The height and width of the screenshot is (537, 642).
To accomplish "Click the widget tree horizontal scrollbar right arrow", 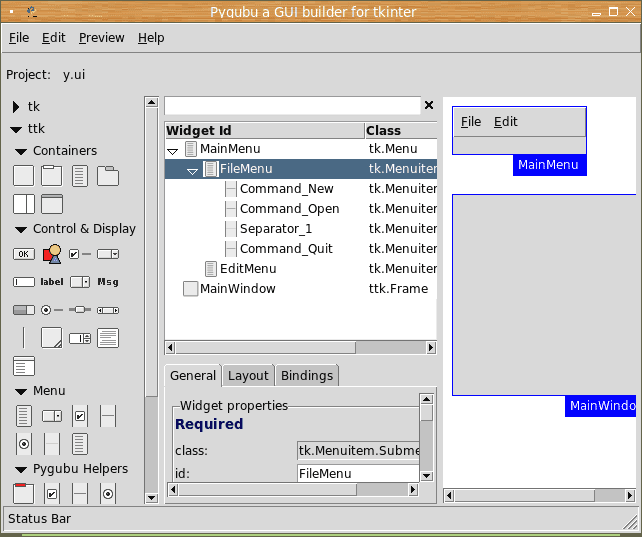I will point(431,347).
